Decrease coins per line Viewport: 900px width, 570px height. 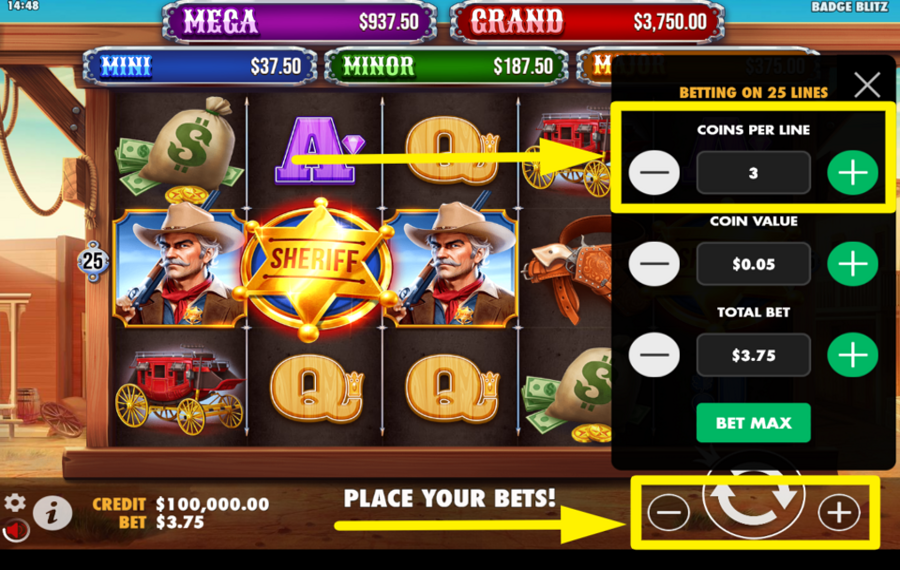tap(654, 173)
